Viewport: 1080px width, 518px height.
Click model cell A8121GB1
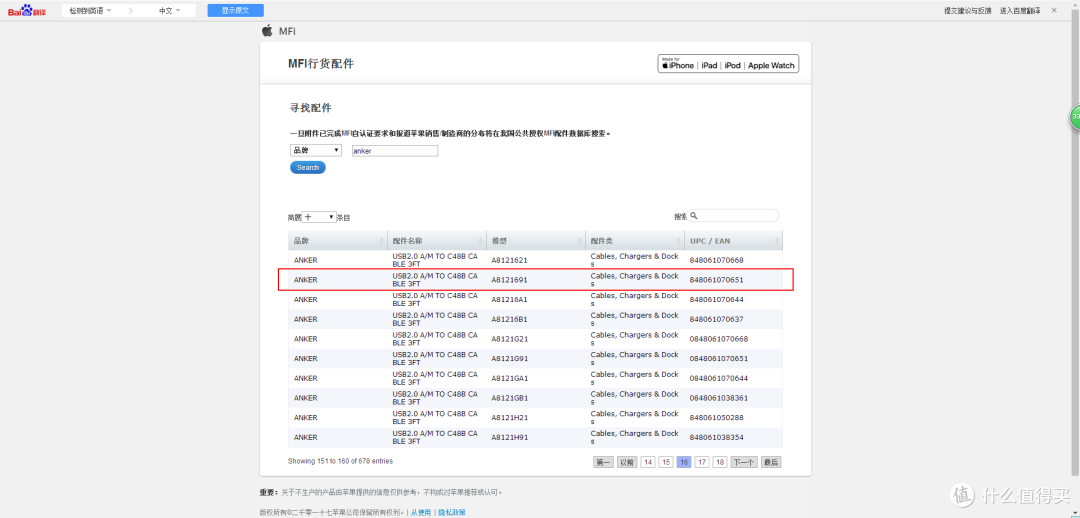pyautogui.click(x=509, y=397)
